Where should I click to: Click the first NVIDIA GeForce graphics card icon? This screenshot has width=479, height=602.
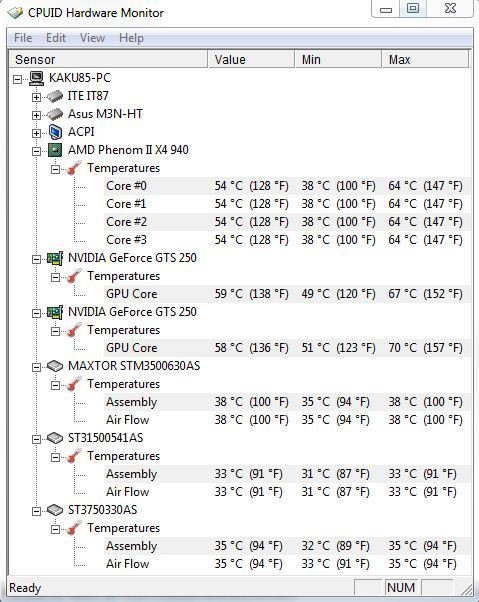(x=55, y=258)
